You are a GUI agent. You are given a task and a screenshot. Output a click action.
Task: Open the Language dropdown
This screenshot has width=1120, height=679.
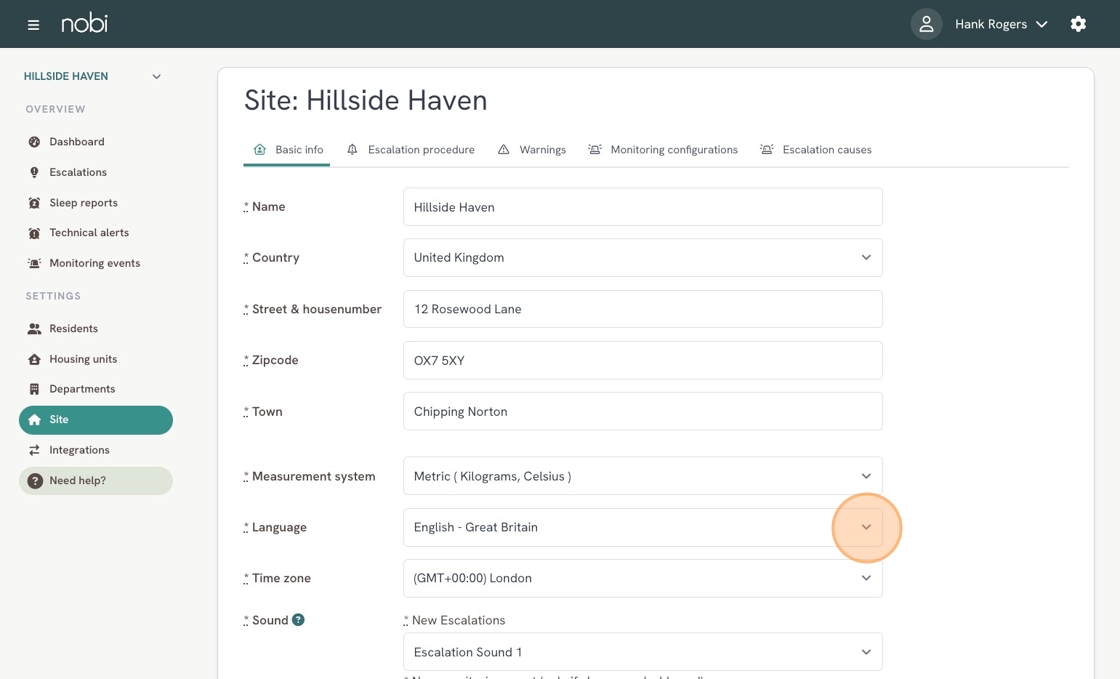click(642, 527)
